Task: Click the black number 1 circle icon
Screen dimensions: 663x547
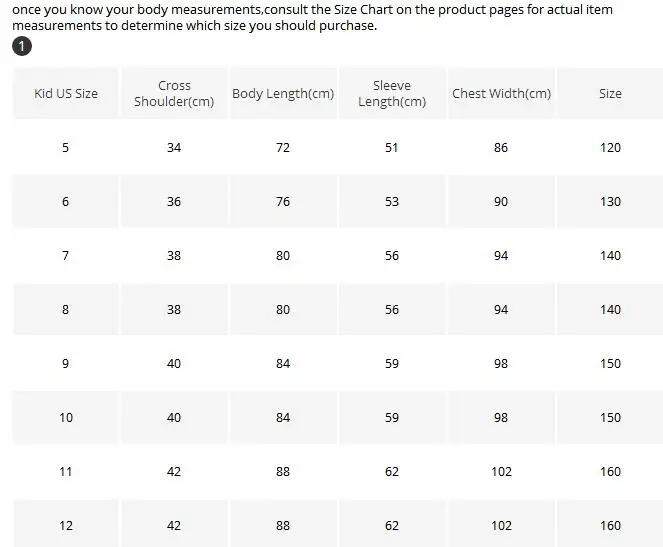Action: [22, 46]
